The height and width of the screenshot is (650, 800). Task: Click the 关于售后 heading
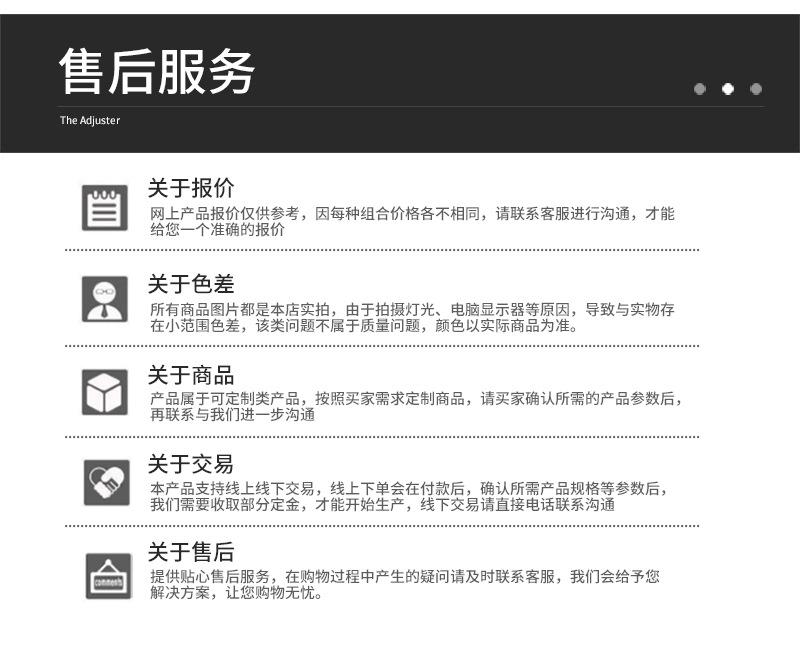[191, 552]
